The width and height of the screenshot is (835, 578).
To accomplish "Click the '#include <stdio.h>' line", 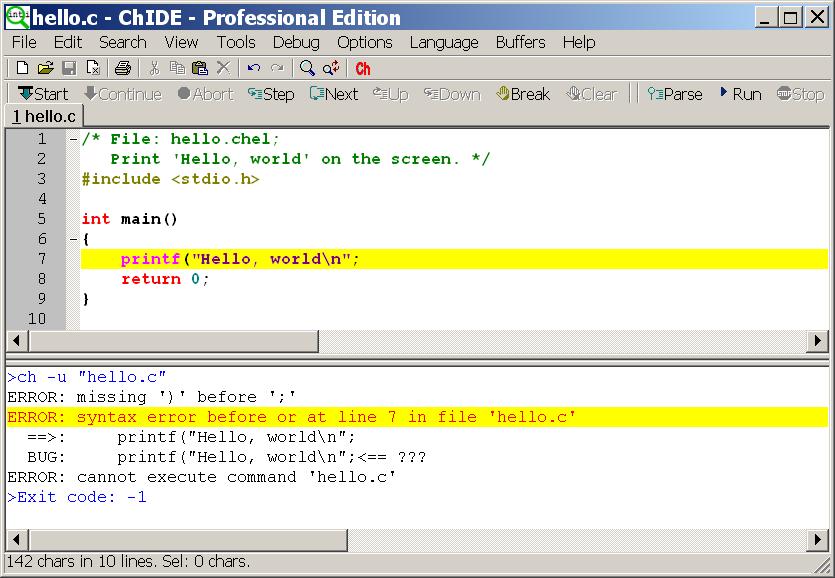I will tap(170, 179).
